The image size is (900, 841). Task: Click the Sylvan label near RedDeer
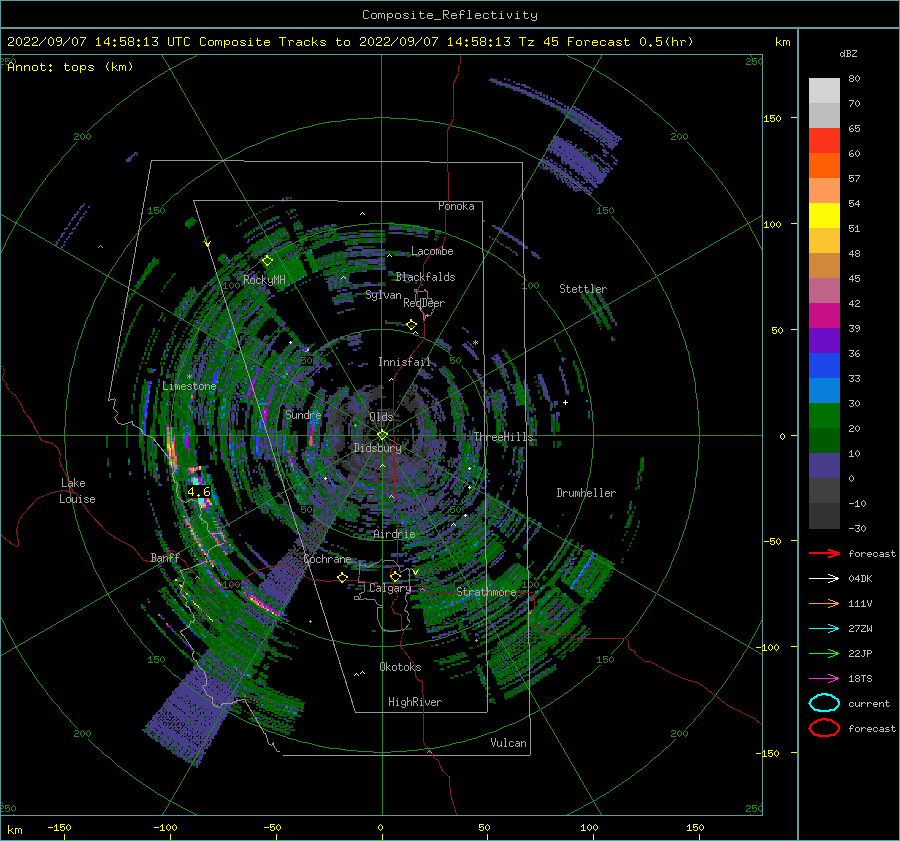383,295
